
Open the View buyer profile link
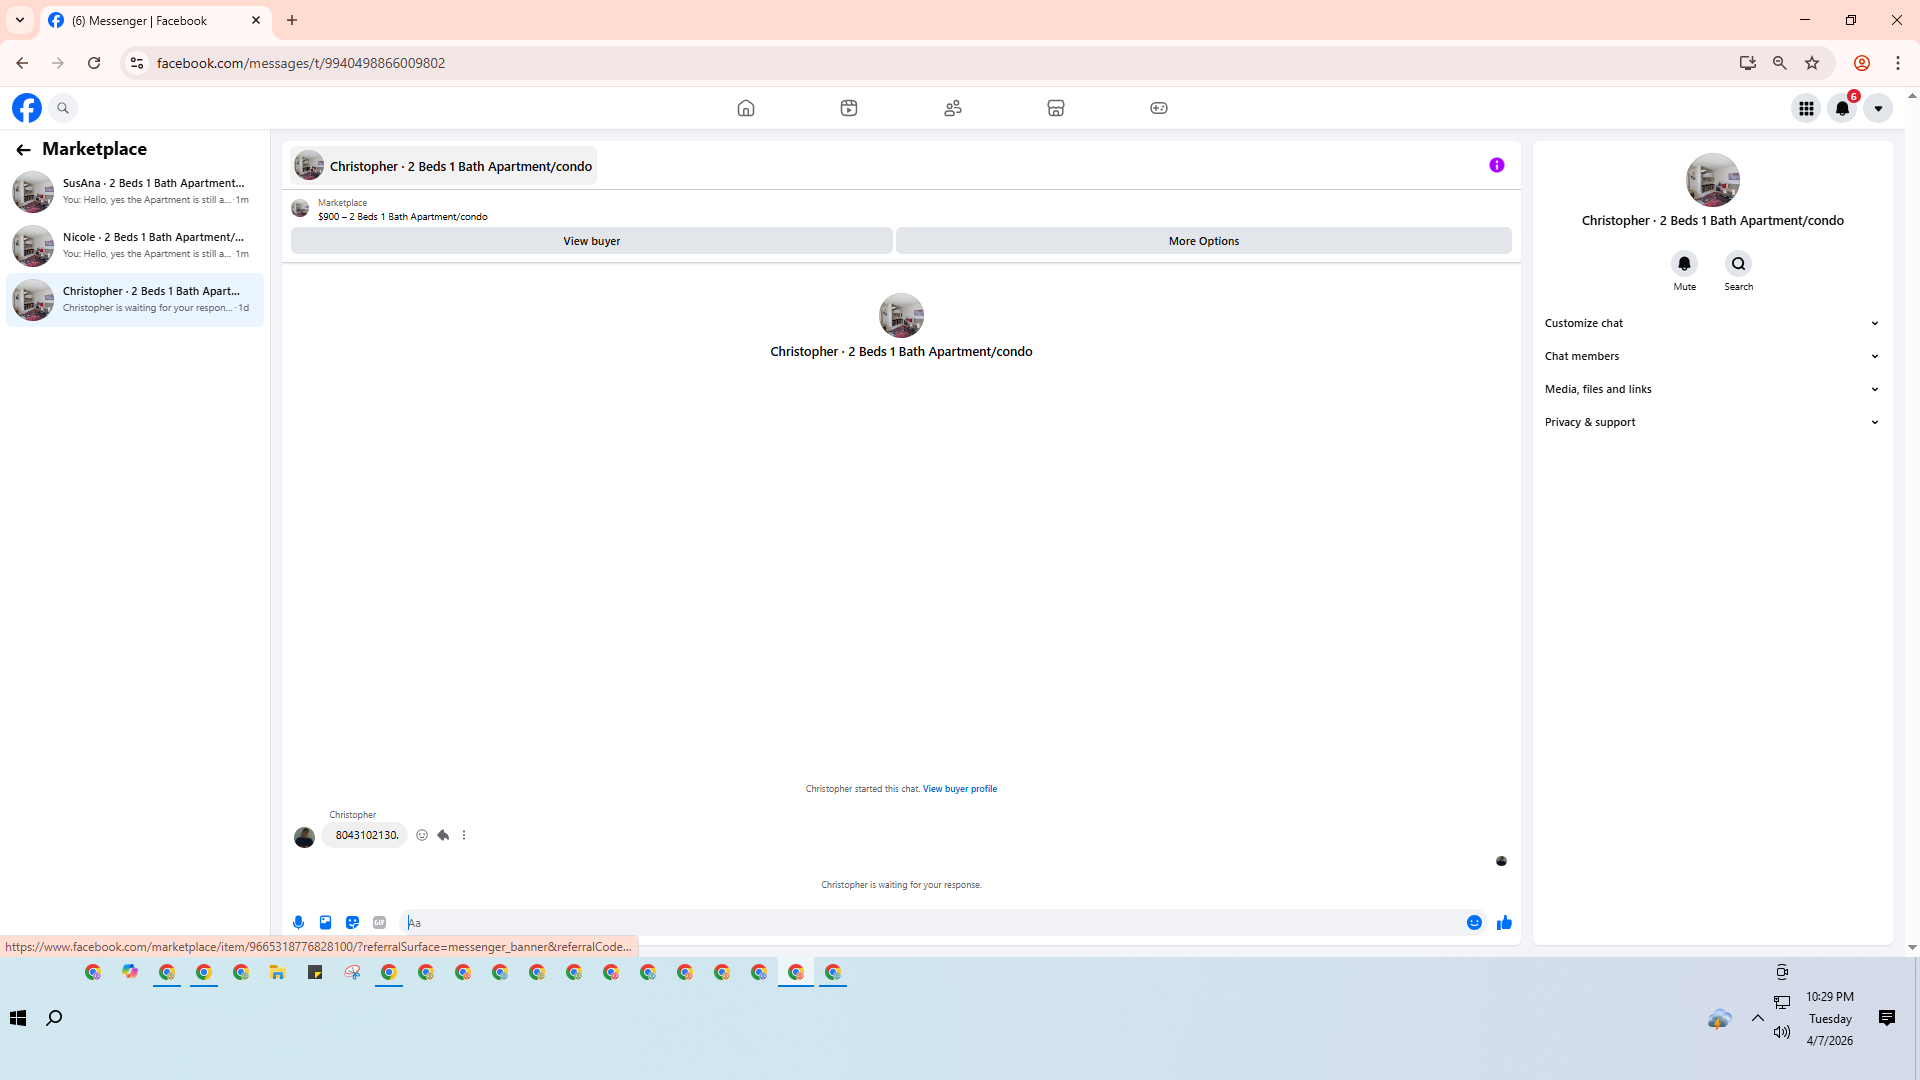[960, 789]
